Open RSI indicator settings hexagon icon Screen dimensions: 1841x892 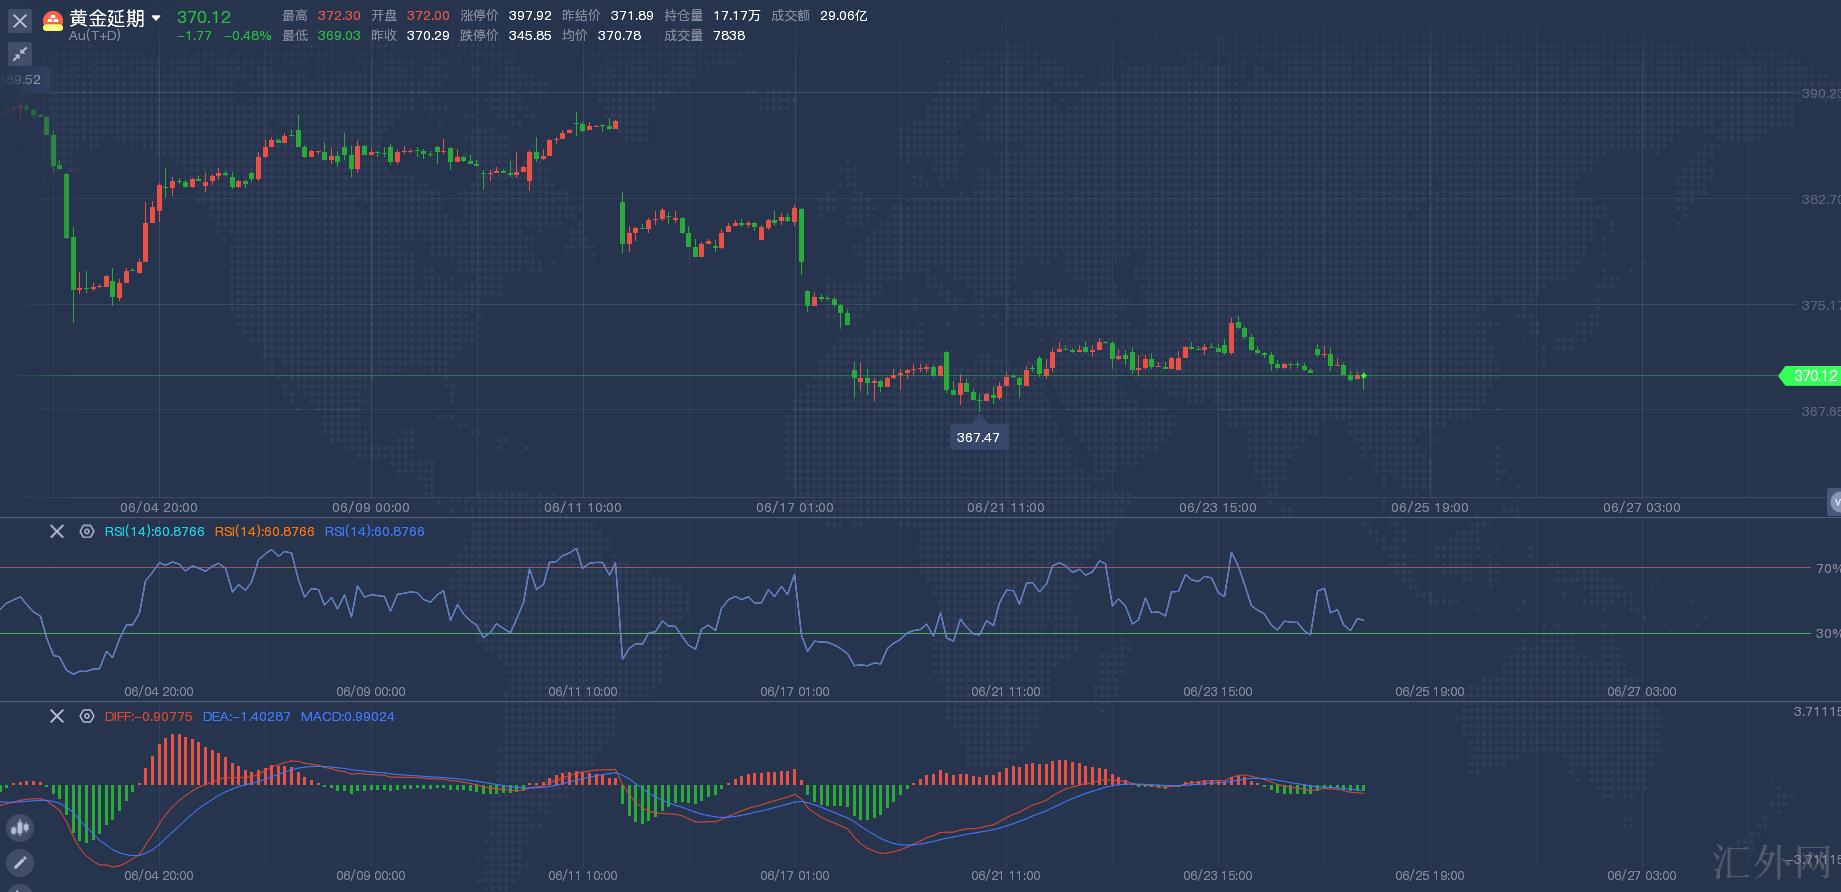(x=87, y=532)
